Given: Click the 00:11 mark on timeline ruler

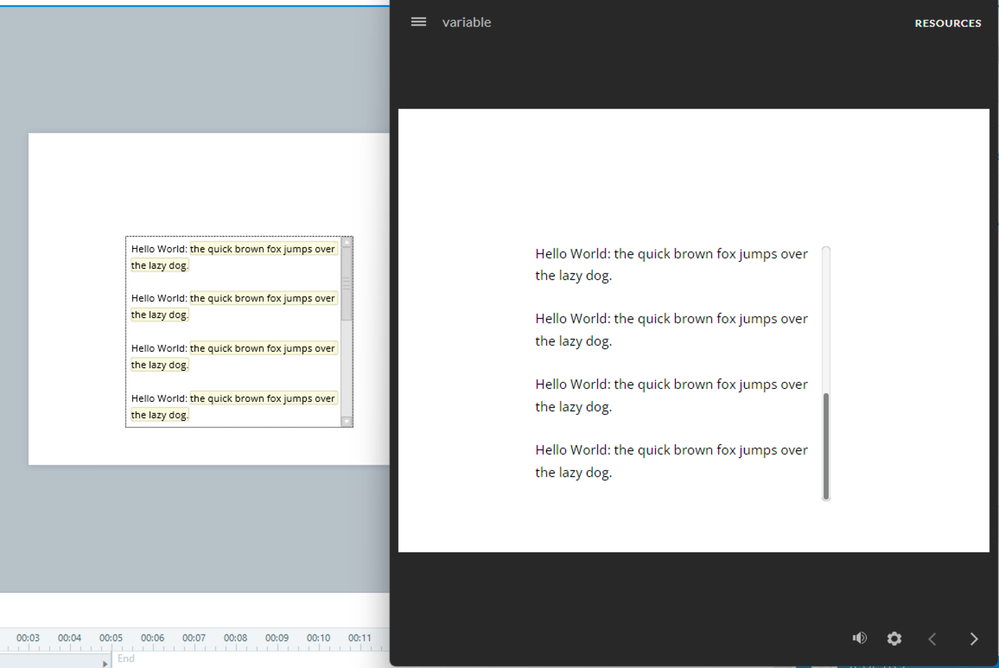Looking at the screenshot, I should click(x=360, y=638).
